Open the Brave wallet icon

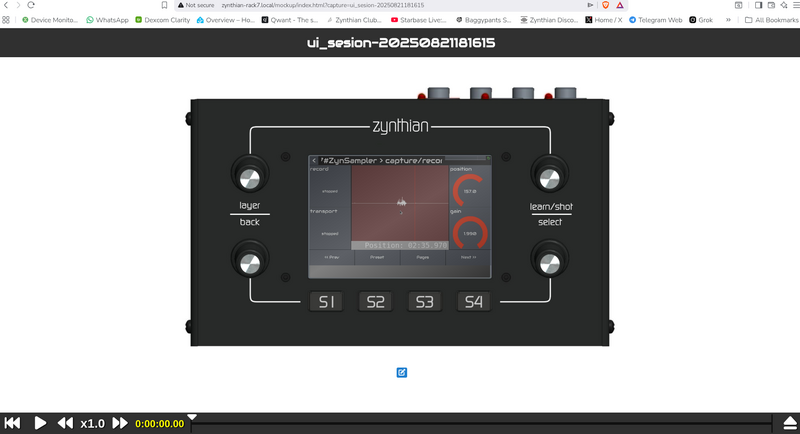point(771,5)
